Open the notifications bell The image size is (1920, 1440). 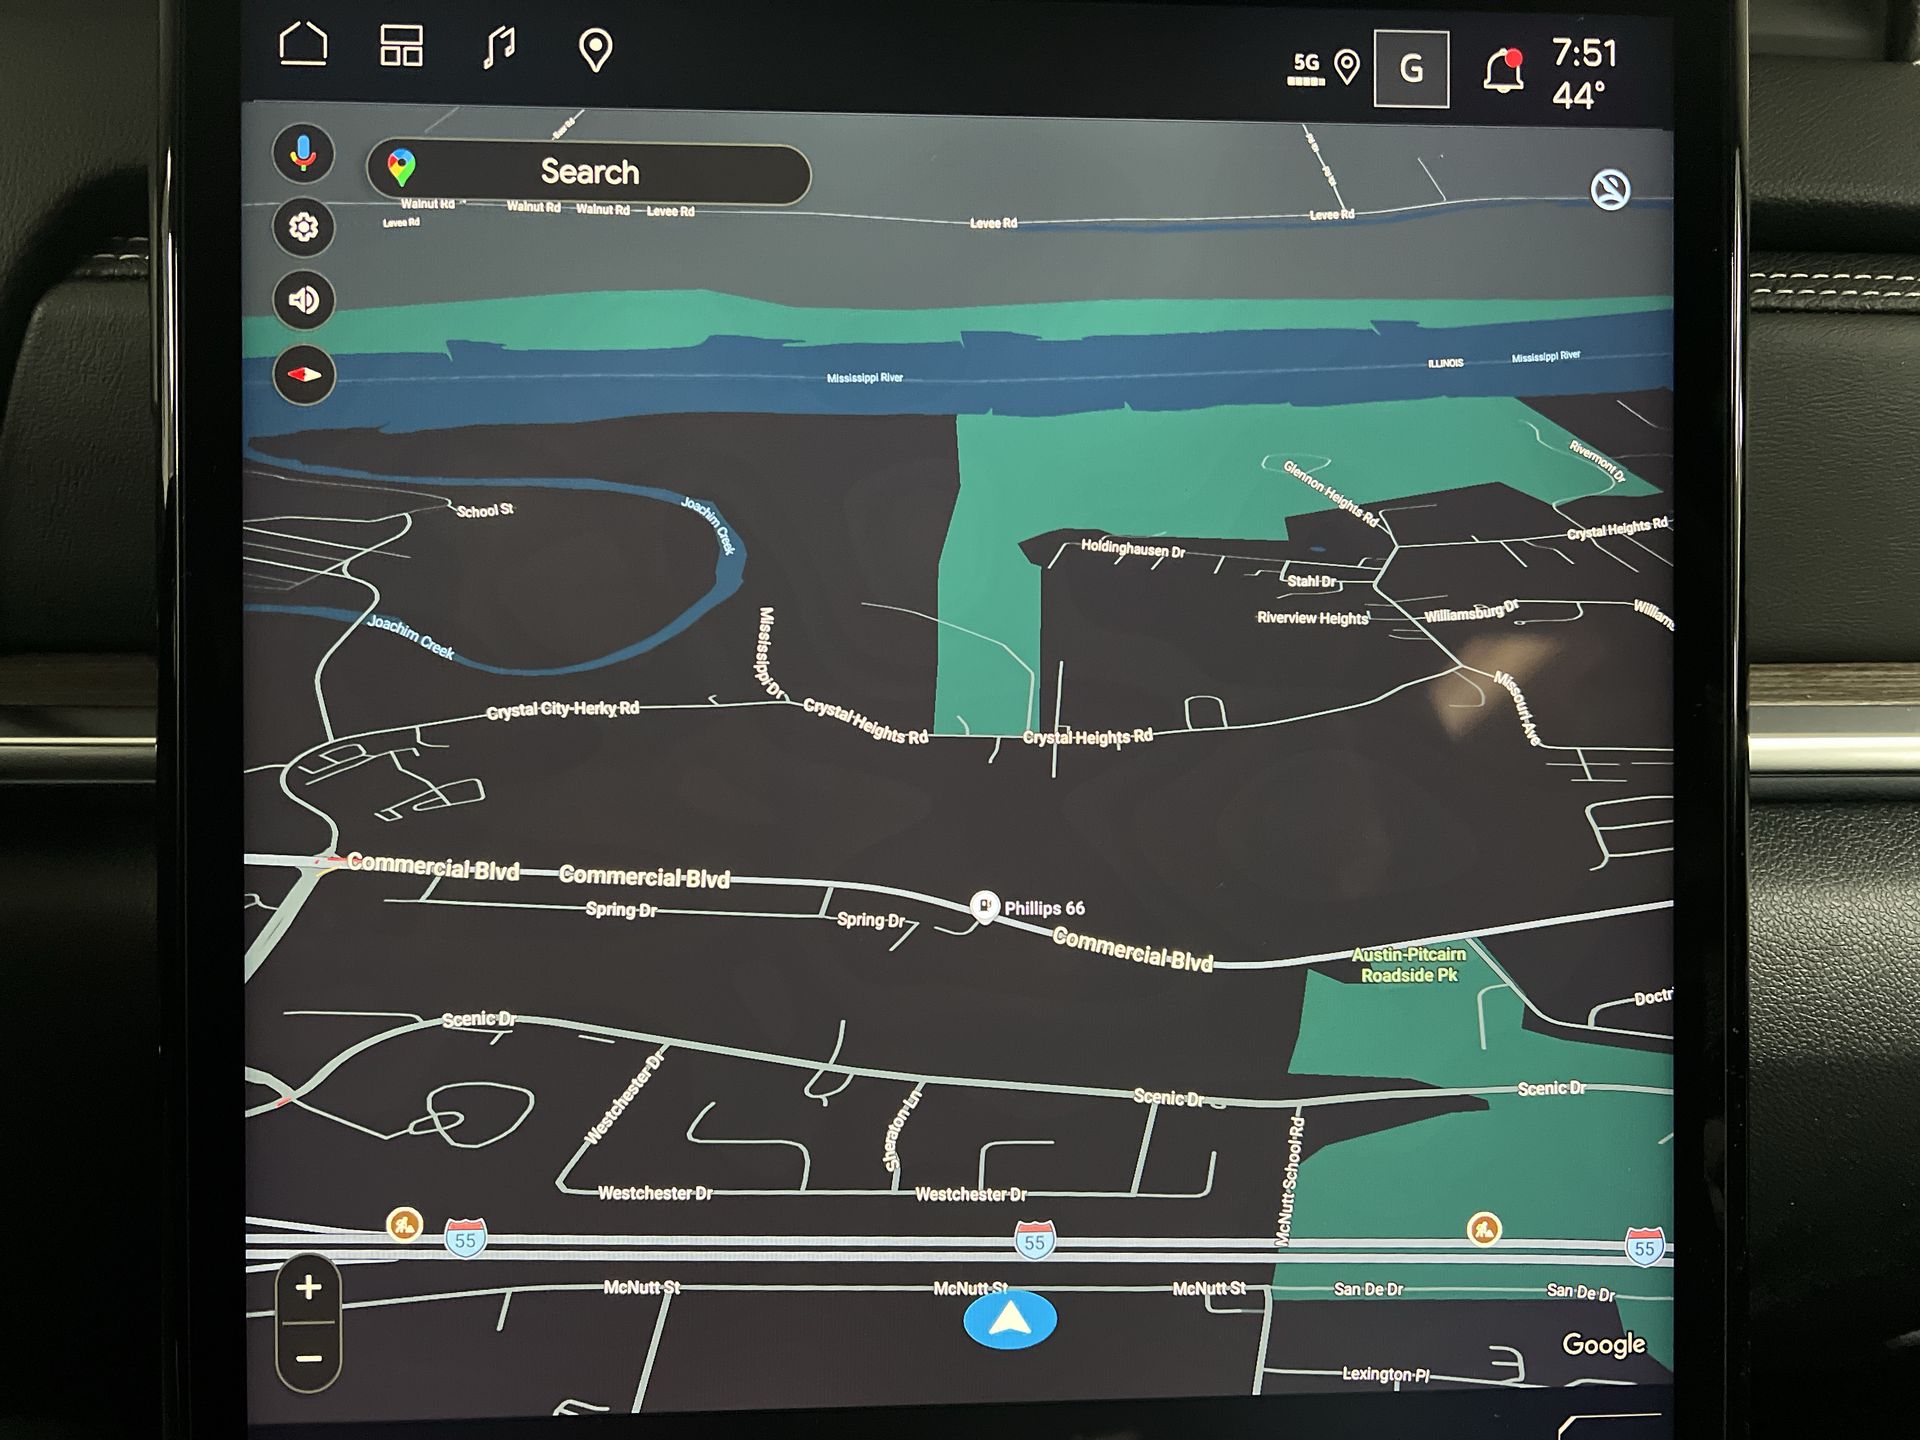tap(1502, 71)
